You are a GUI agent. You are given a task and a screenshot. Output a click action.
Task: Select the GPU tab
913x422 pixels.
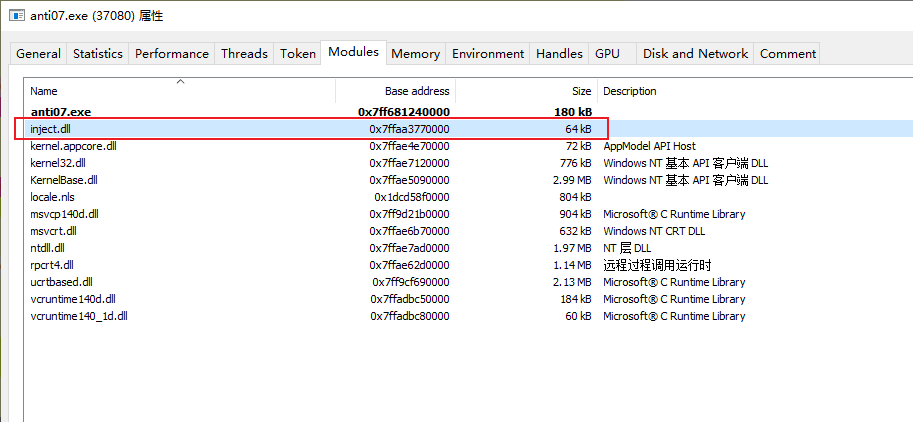click(x=607, y=54)
